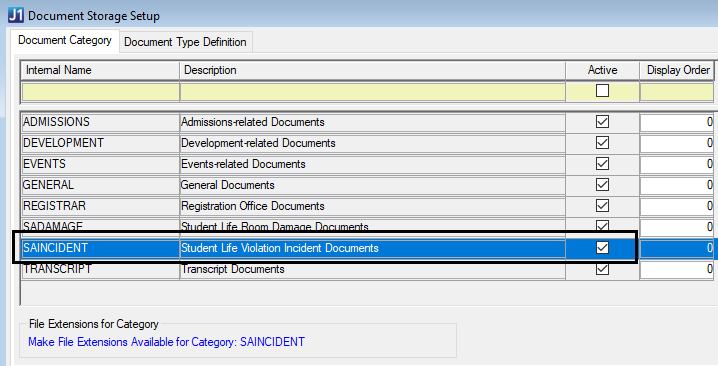Edit Display Order value for GENERAL row
Viewport: 718px width, 366px height.
676,186
